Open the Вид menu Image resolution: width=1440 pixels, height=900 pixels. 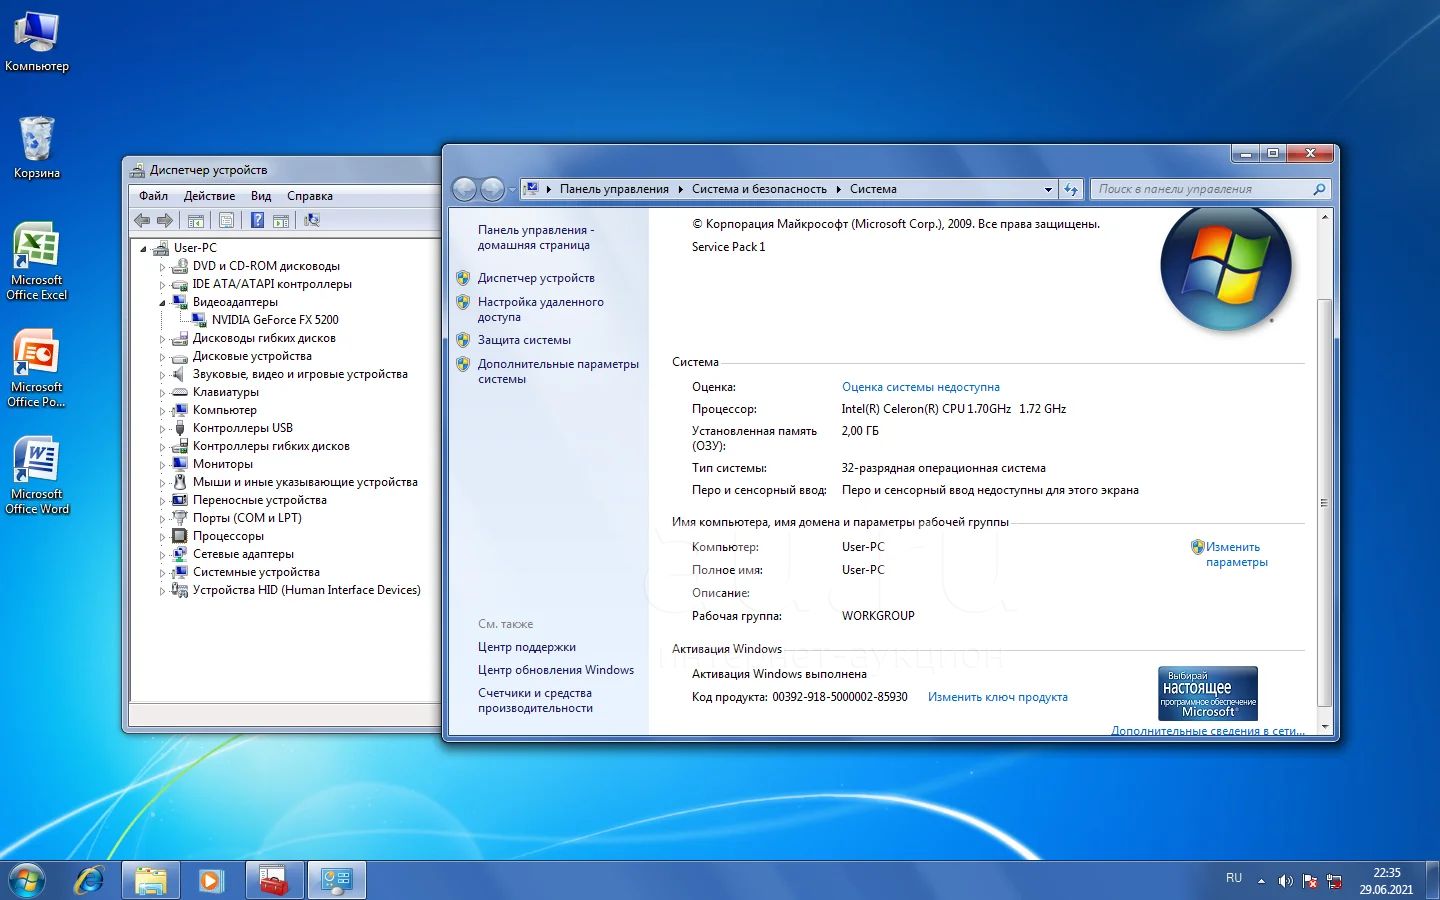click(261, 196)
